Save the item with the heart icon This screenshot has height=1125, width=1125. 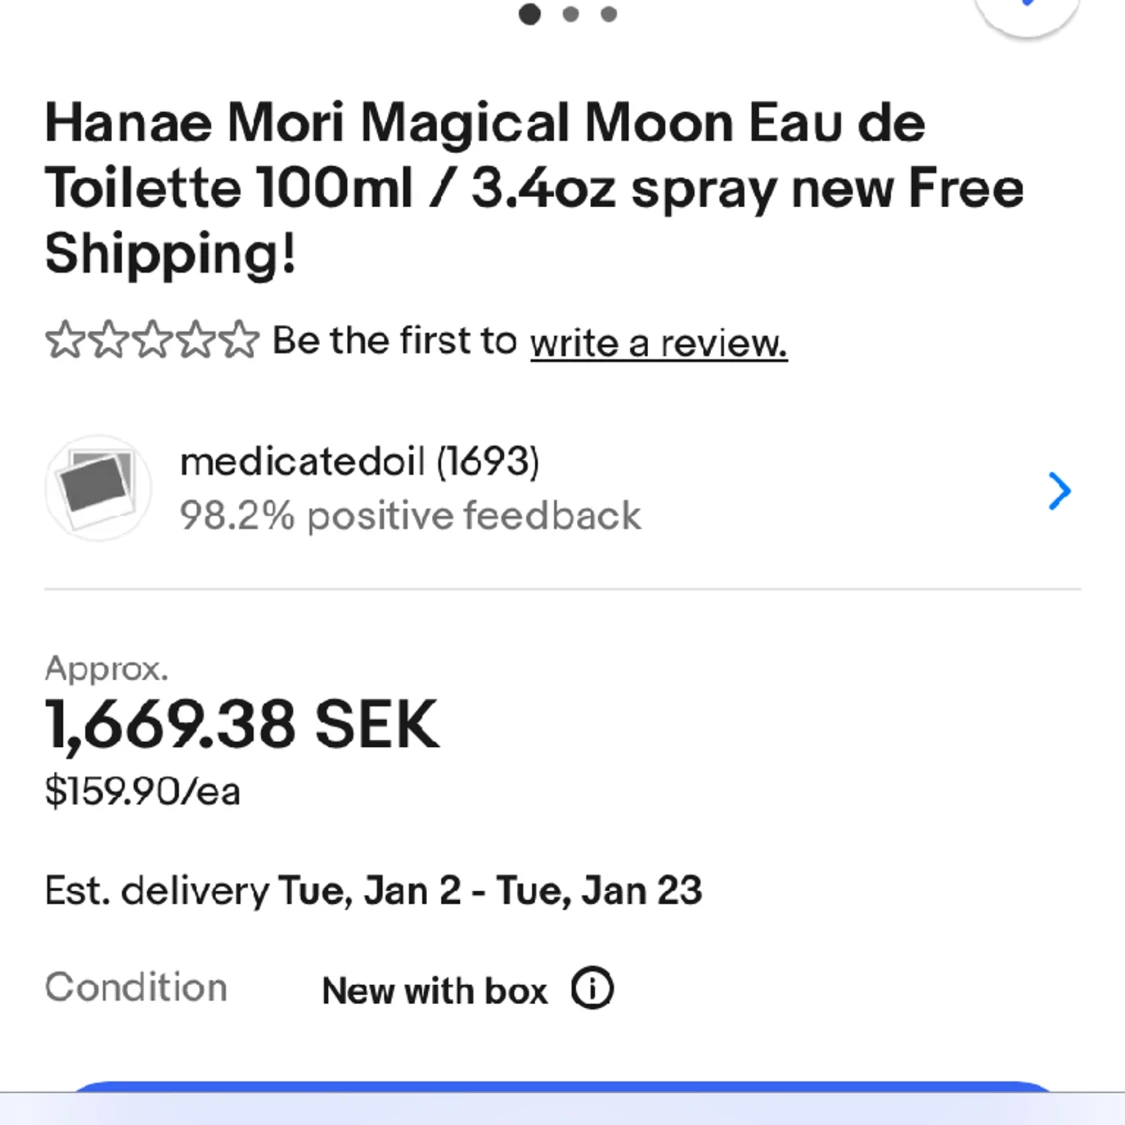(1027, 10)
